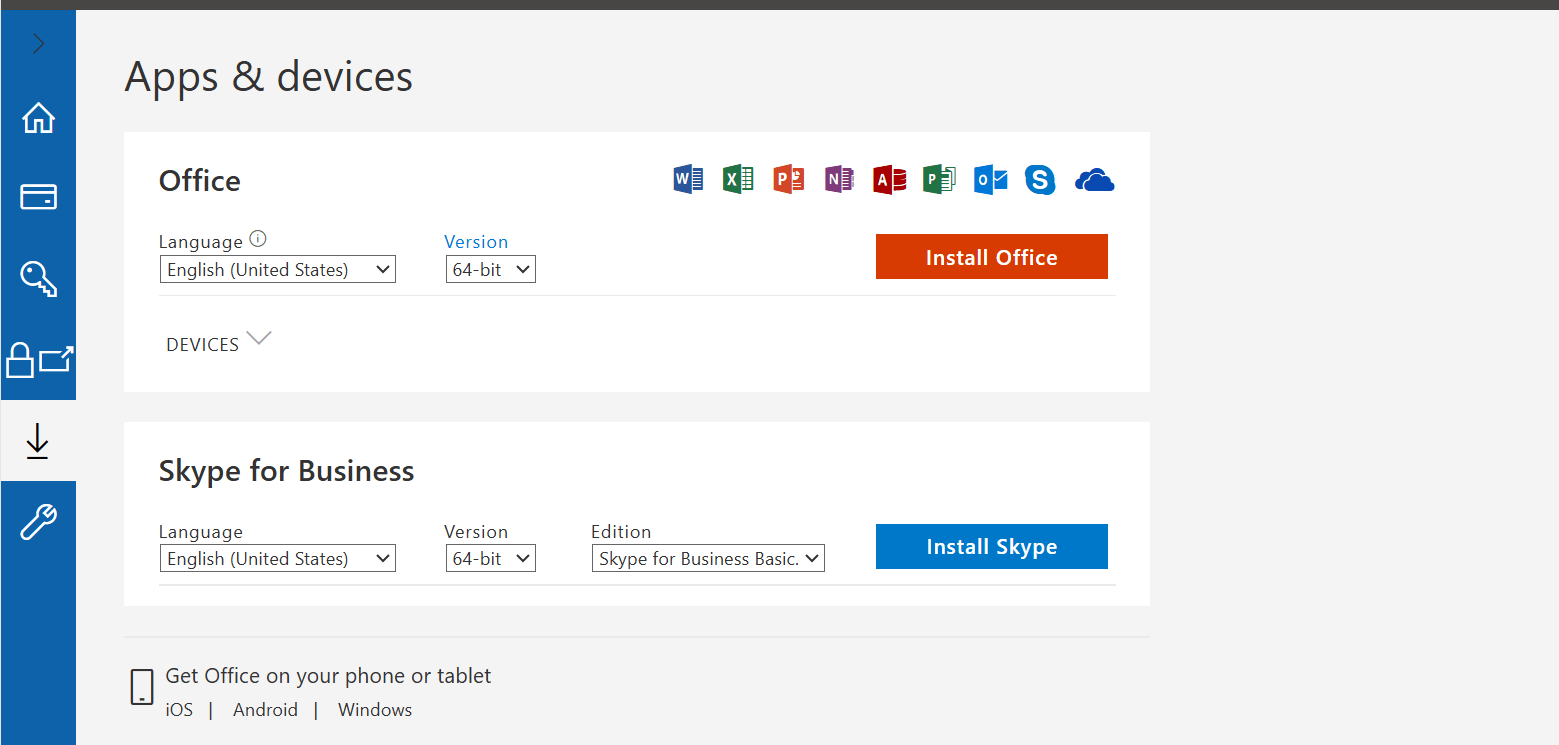Click the Office section heading
Screen dimensions: 1559x745
pos(200,181)
